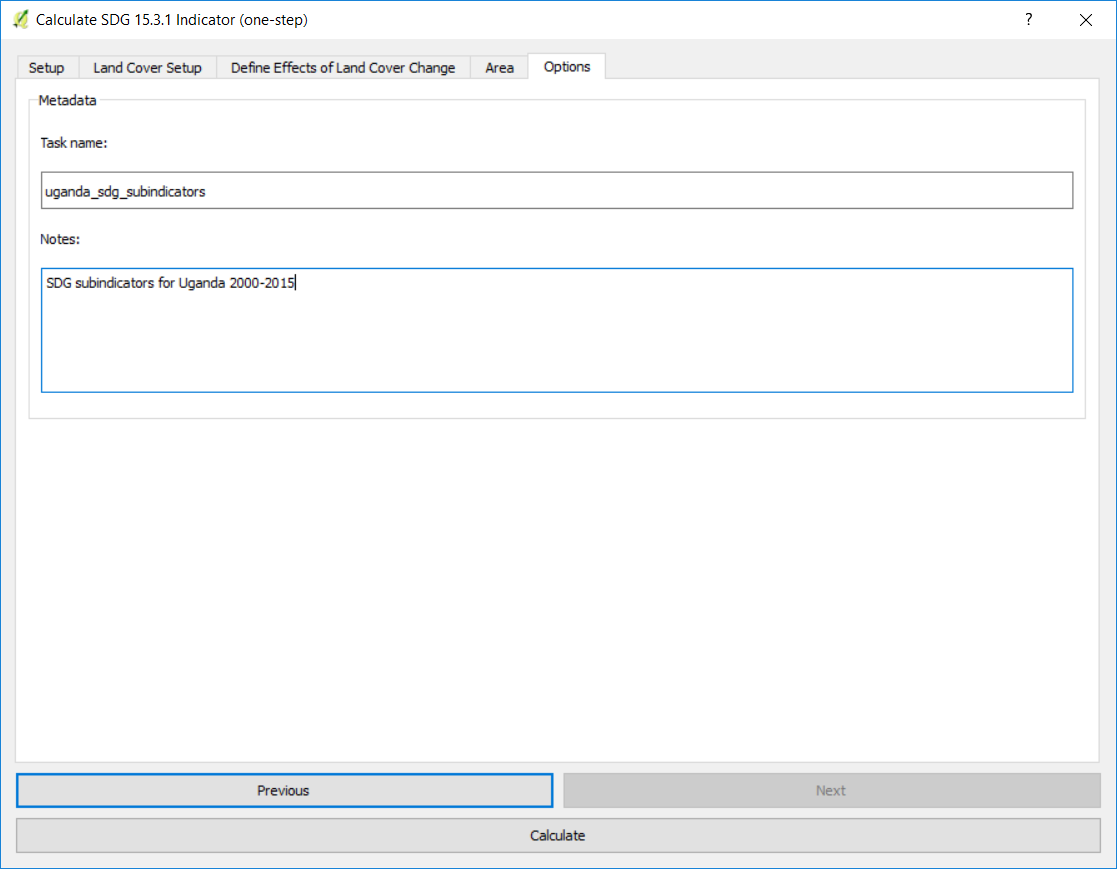Switch to the Setup tab
This screenshot has width=1117, height=869.
click(x=46, y=68)
